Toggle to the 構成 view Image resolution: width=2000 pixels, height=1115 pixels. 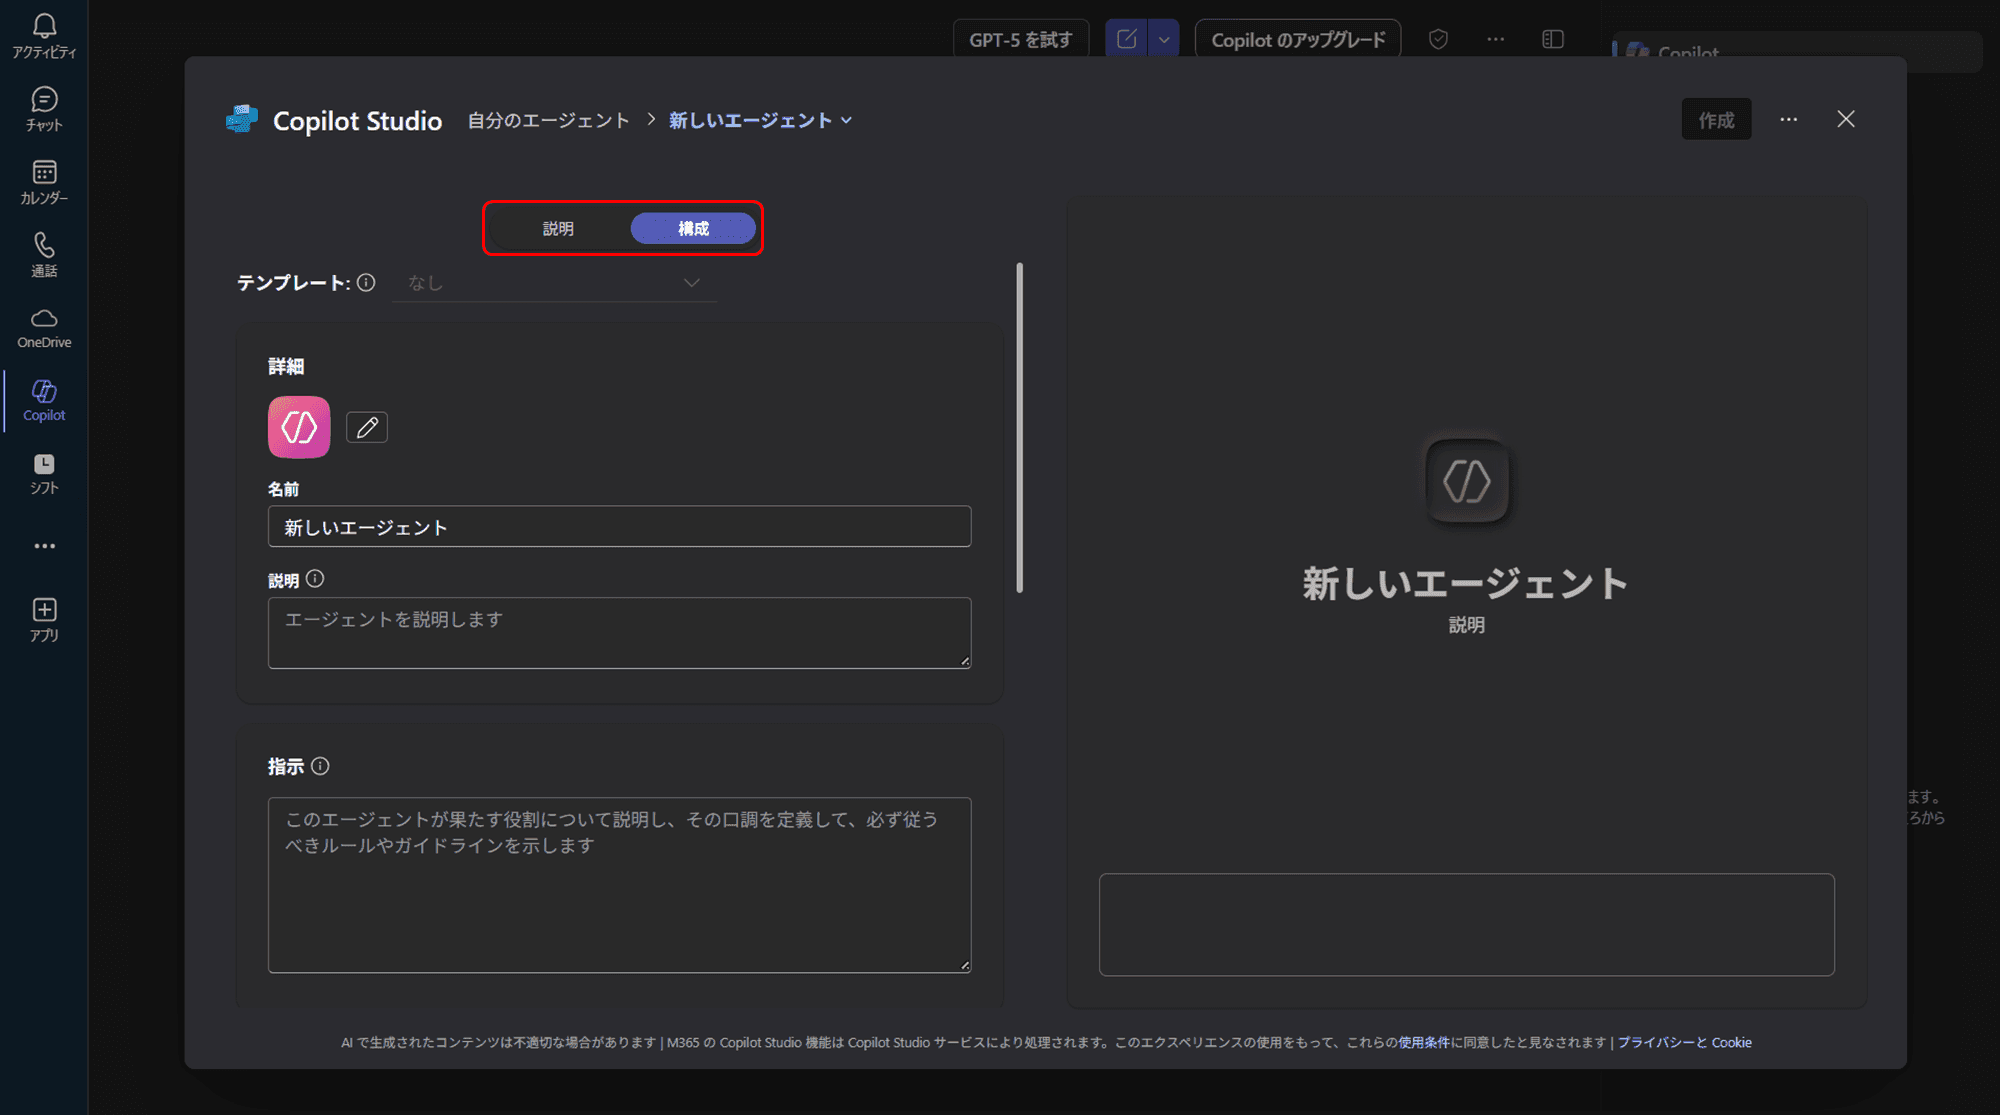[x=692, y=228]
